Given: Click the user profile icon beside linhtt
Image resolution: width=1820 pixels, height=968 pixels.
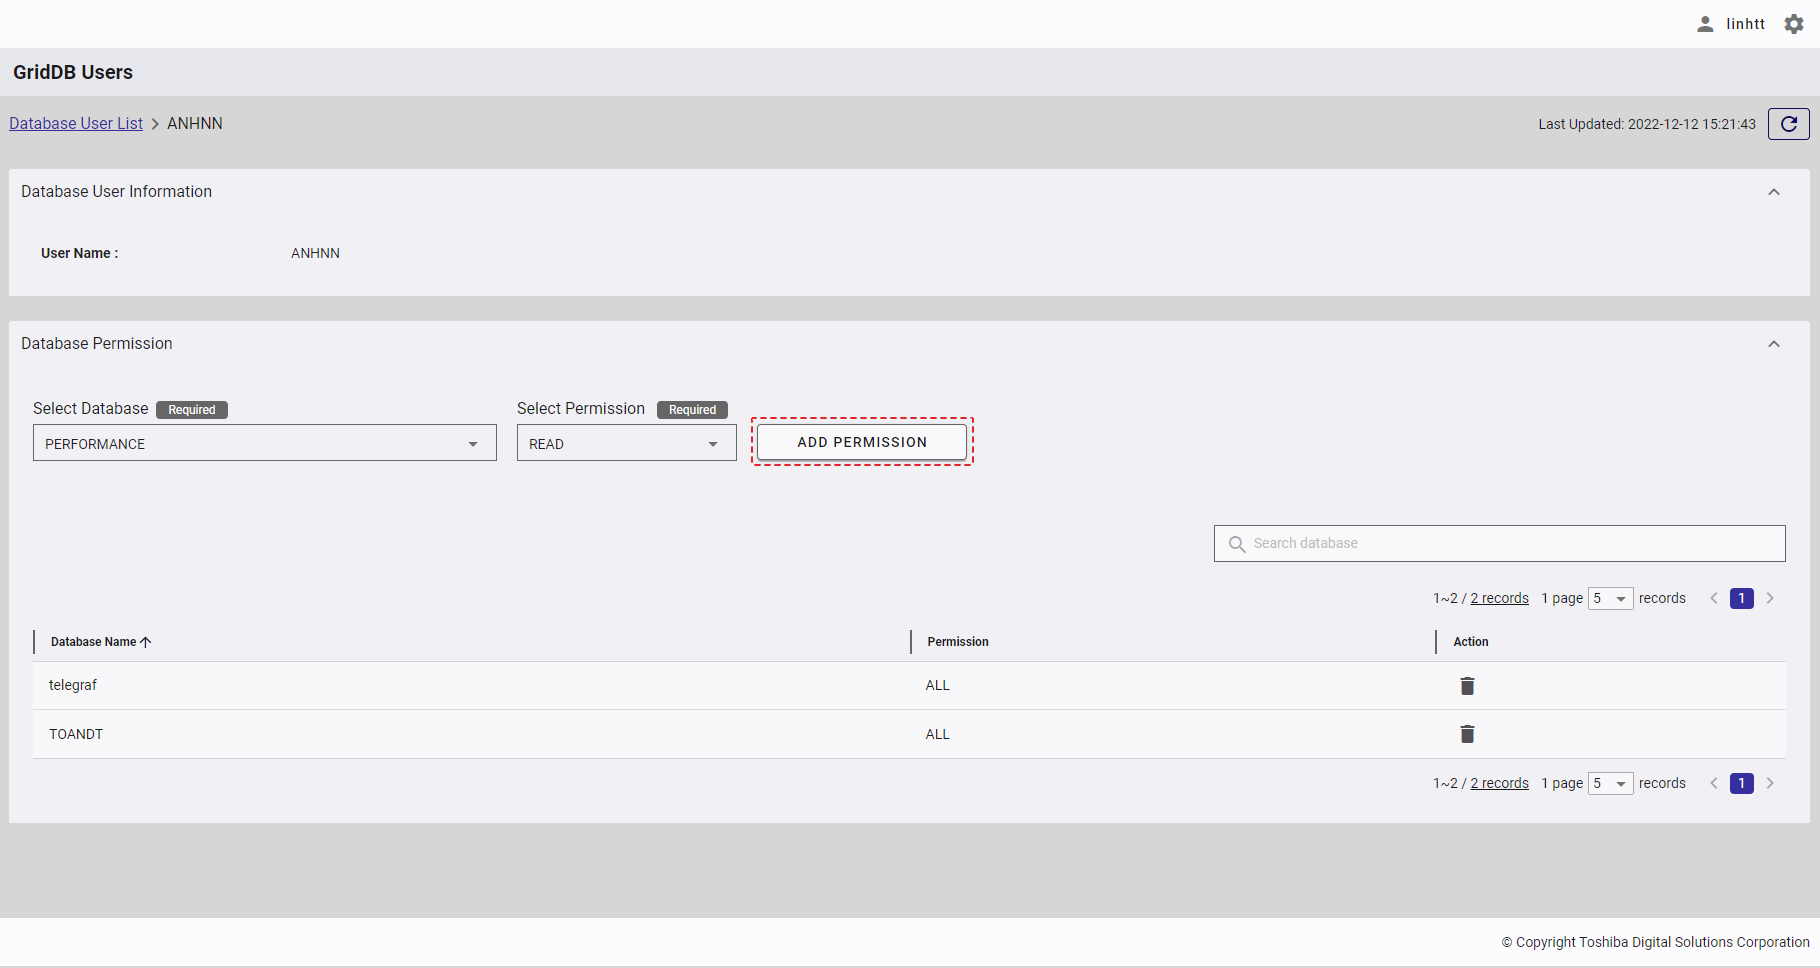Looking at the screenshot, I should tap(1705, 24).
